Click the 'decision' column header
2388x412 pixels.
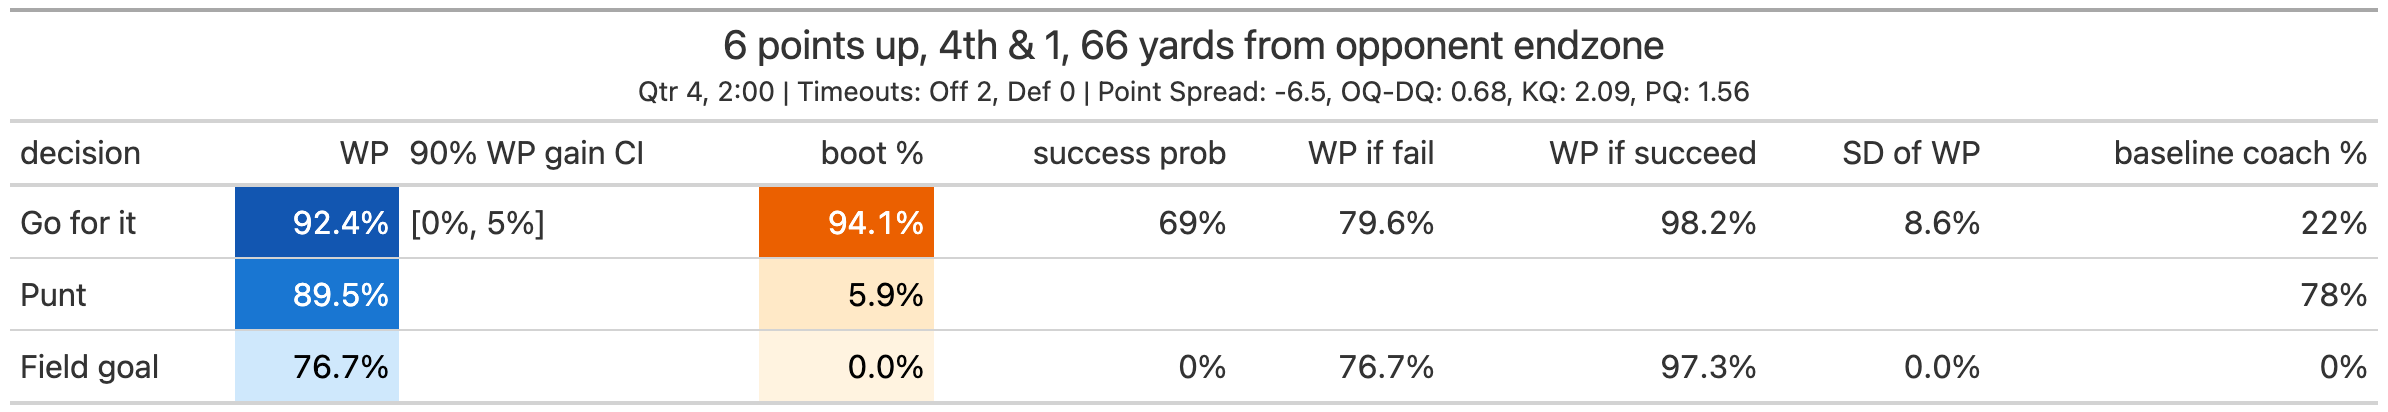coord(80,153)
